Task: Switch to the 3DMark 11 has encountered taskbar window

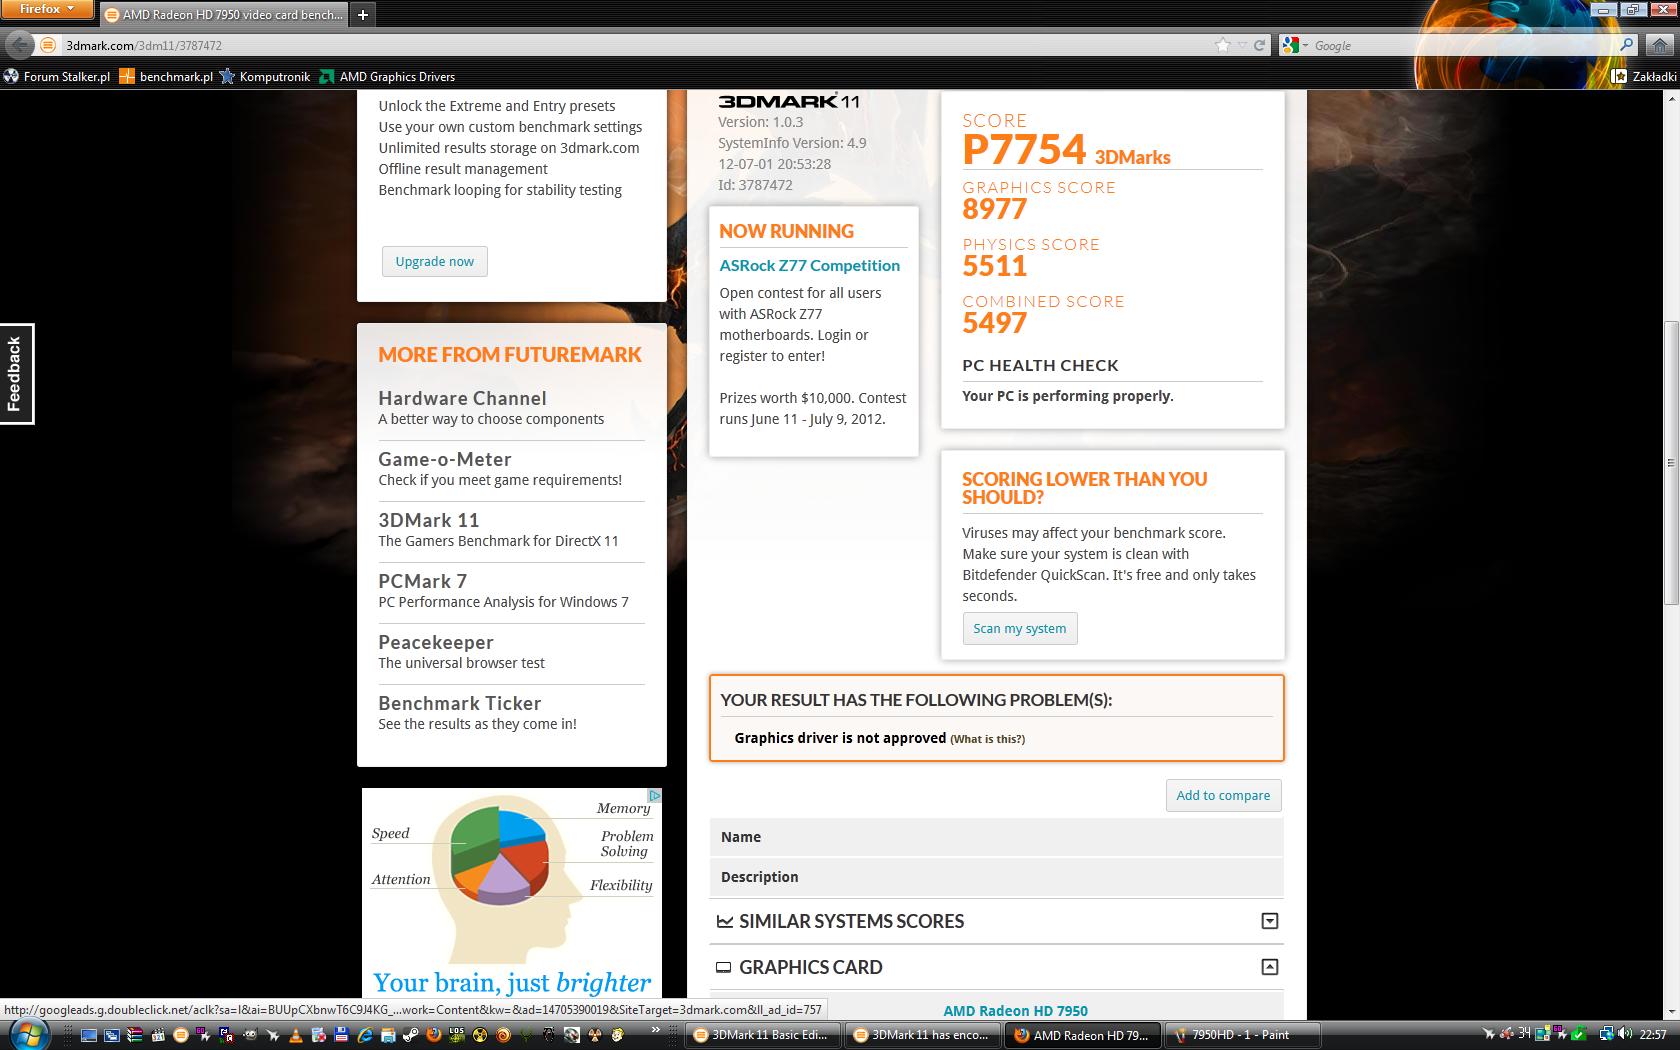Action: coord(923,1035)
